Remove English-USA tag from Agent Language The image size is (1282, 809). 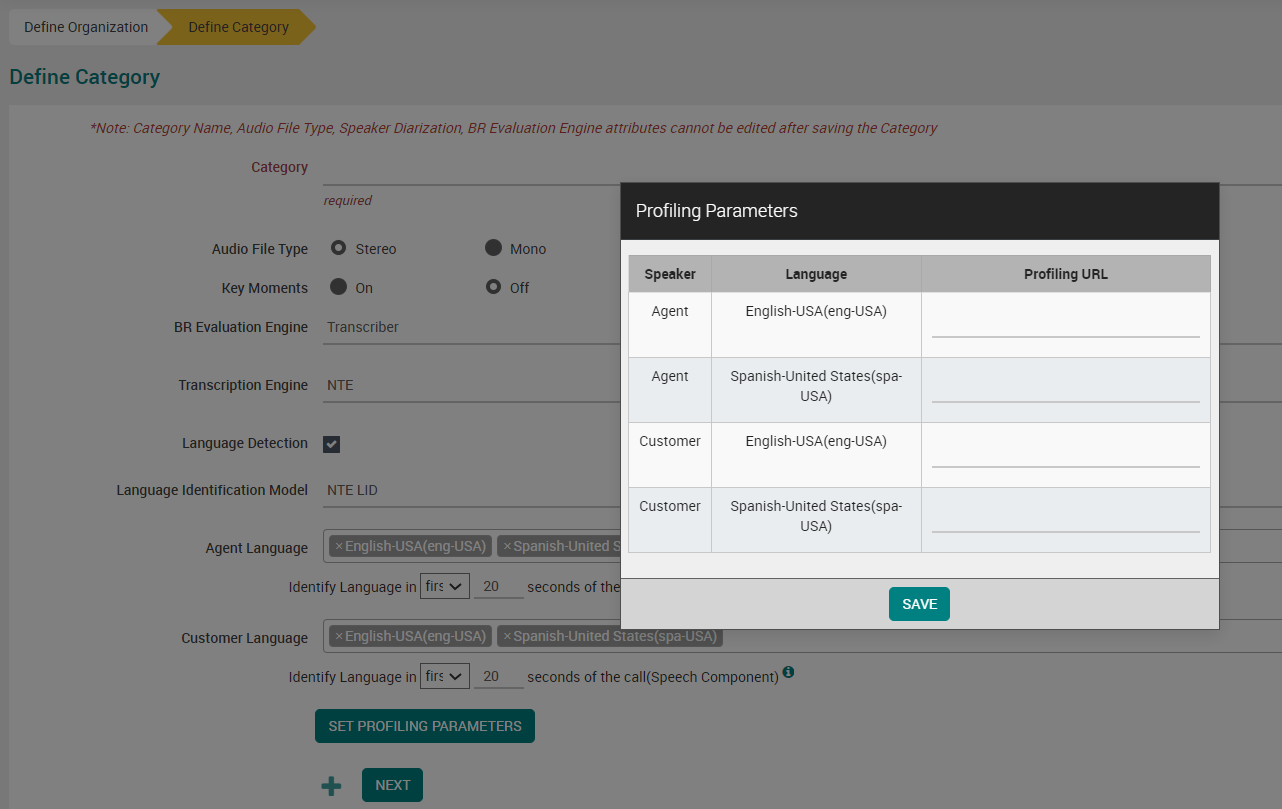339,546
